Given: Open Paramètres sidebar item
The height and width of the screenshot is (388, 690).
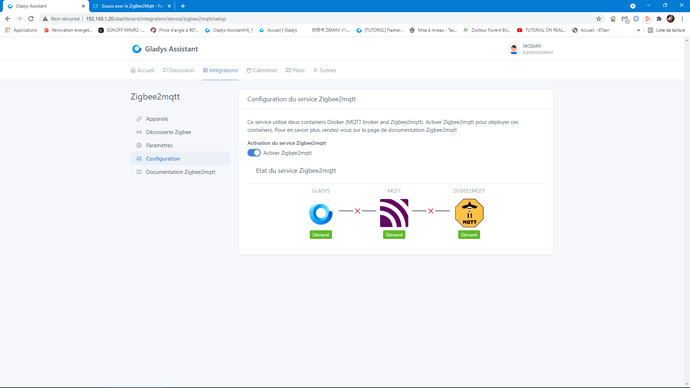Looking at the screenshot, I should (180, 145).
